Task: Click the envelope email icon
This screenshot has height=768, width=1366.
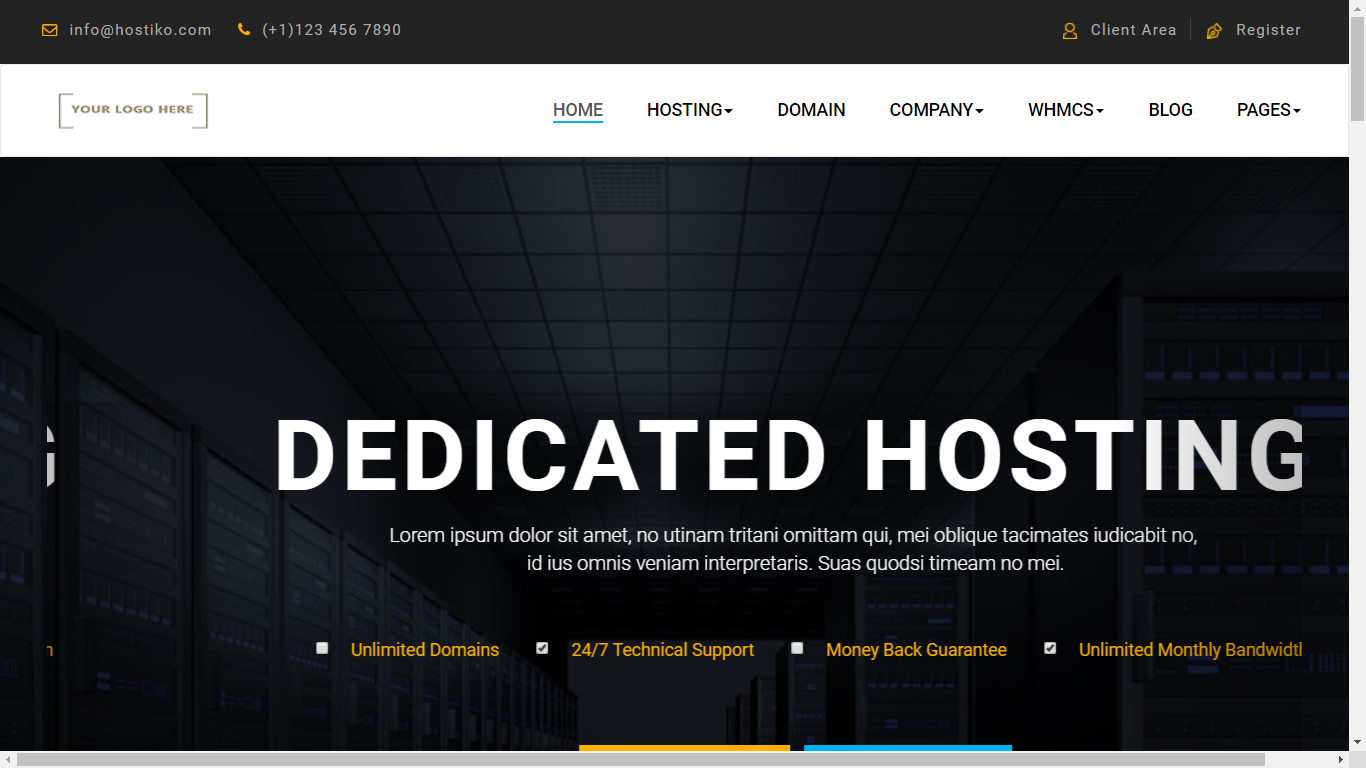Action: point(50,30)
